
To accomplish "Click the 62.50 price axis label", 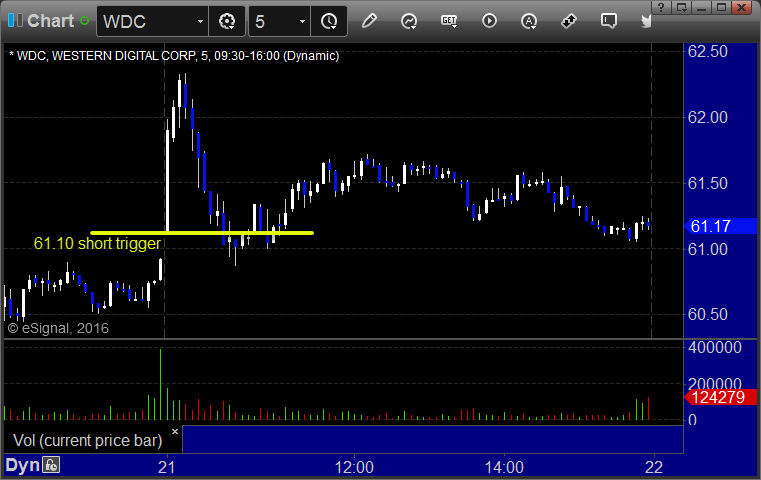I will pyautogui.click(x=708, y=51).
